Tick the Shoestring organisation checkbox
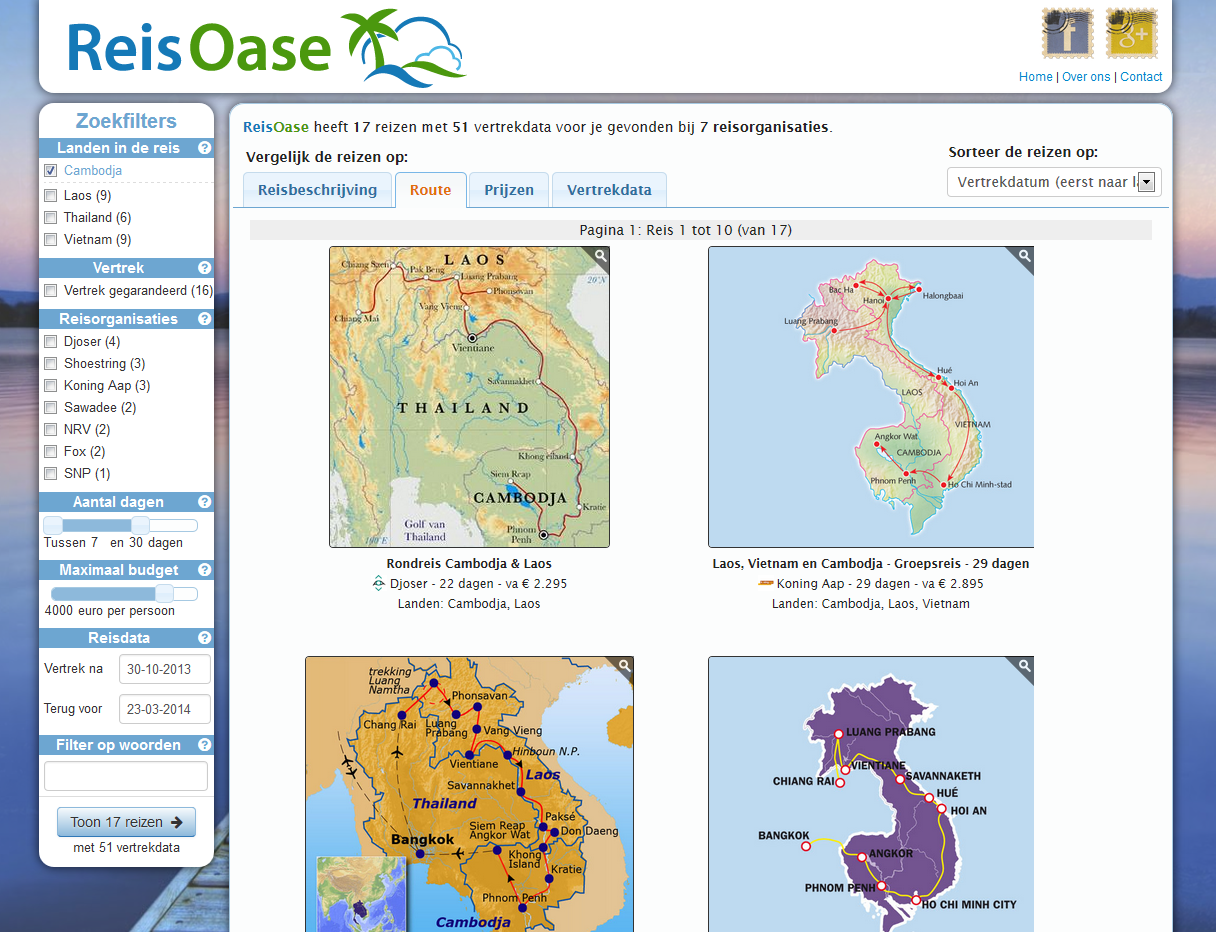The width and height of the screenshot is (1216, 932). 51,364
